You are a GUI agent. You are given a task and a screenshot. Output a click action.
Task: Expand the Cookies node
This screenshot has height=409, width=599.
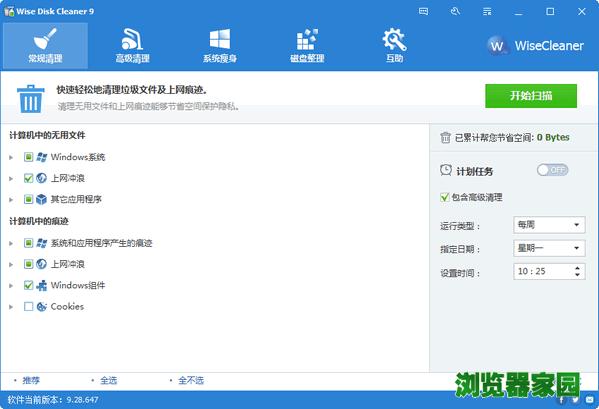point(11,307)
